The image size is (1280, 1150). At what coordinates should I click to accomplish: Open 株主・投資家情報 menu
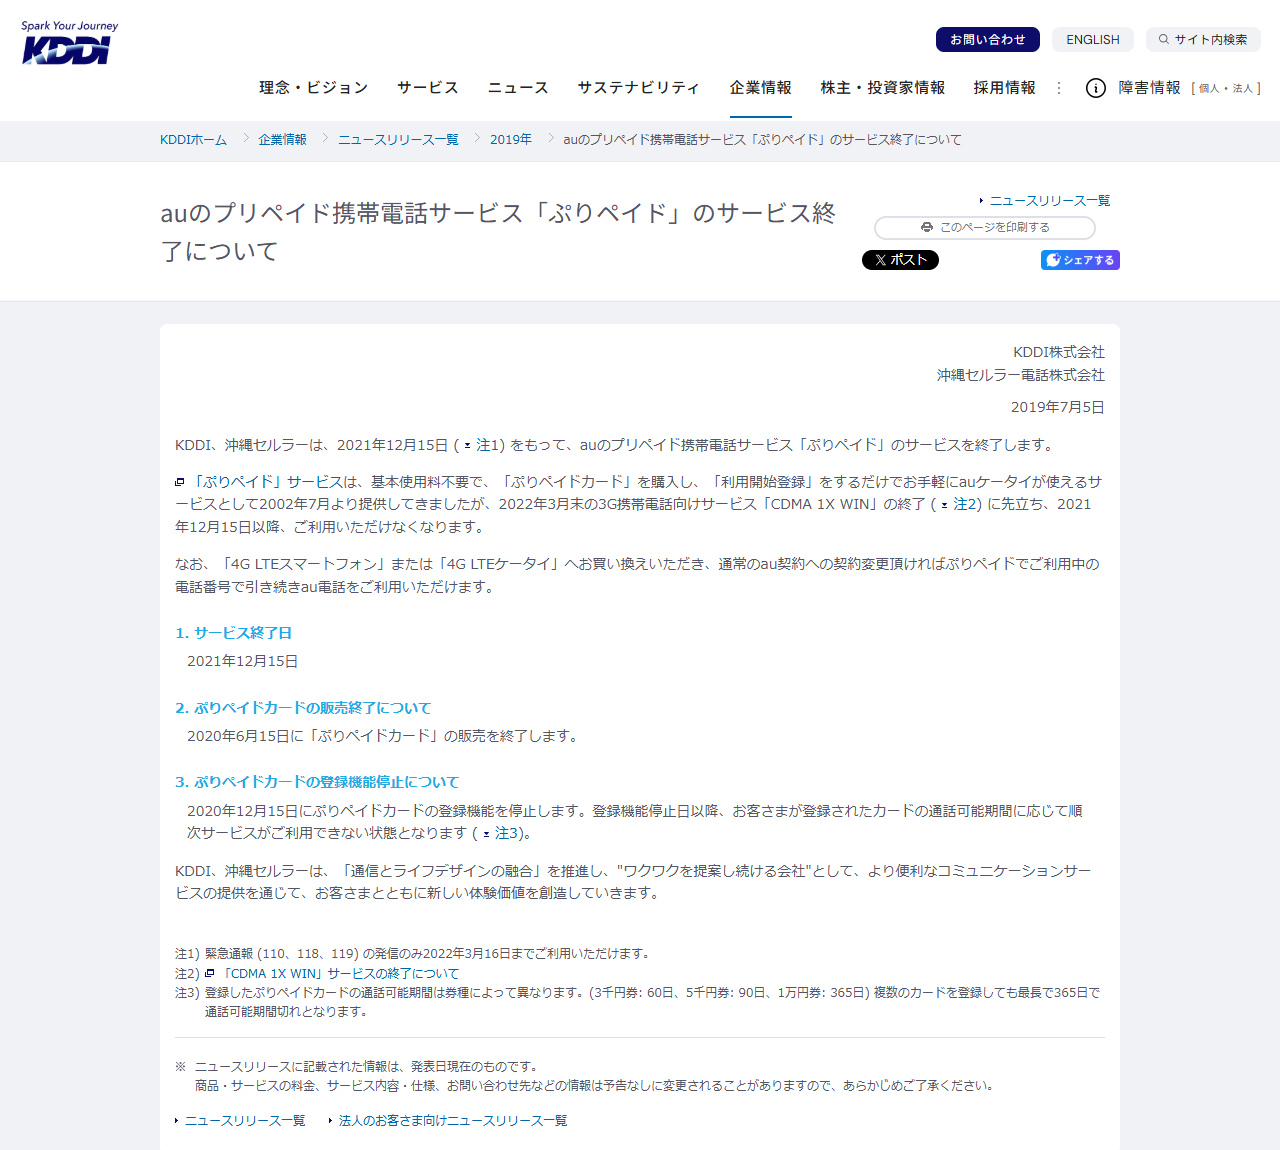click(x=883, y=88)
